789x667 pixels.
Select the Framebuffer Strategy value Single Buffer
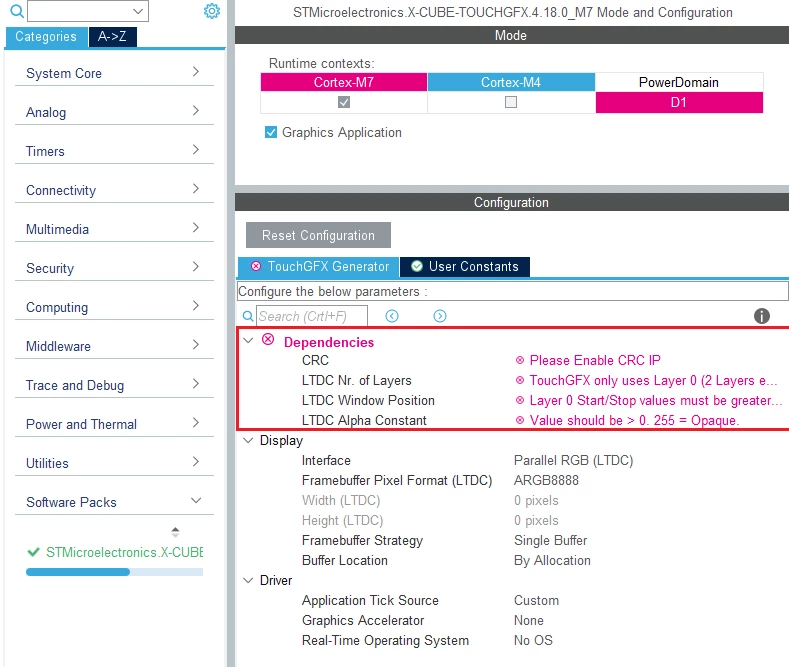550,540
